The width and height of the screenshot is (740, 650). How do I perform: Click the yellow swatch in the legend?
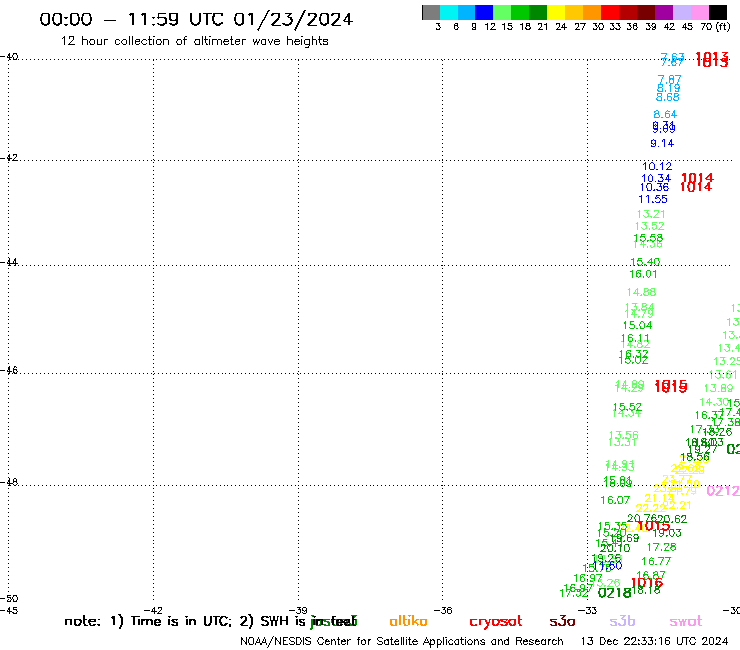coord(556,12)
